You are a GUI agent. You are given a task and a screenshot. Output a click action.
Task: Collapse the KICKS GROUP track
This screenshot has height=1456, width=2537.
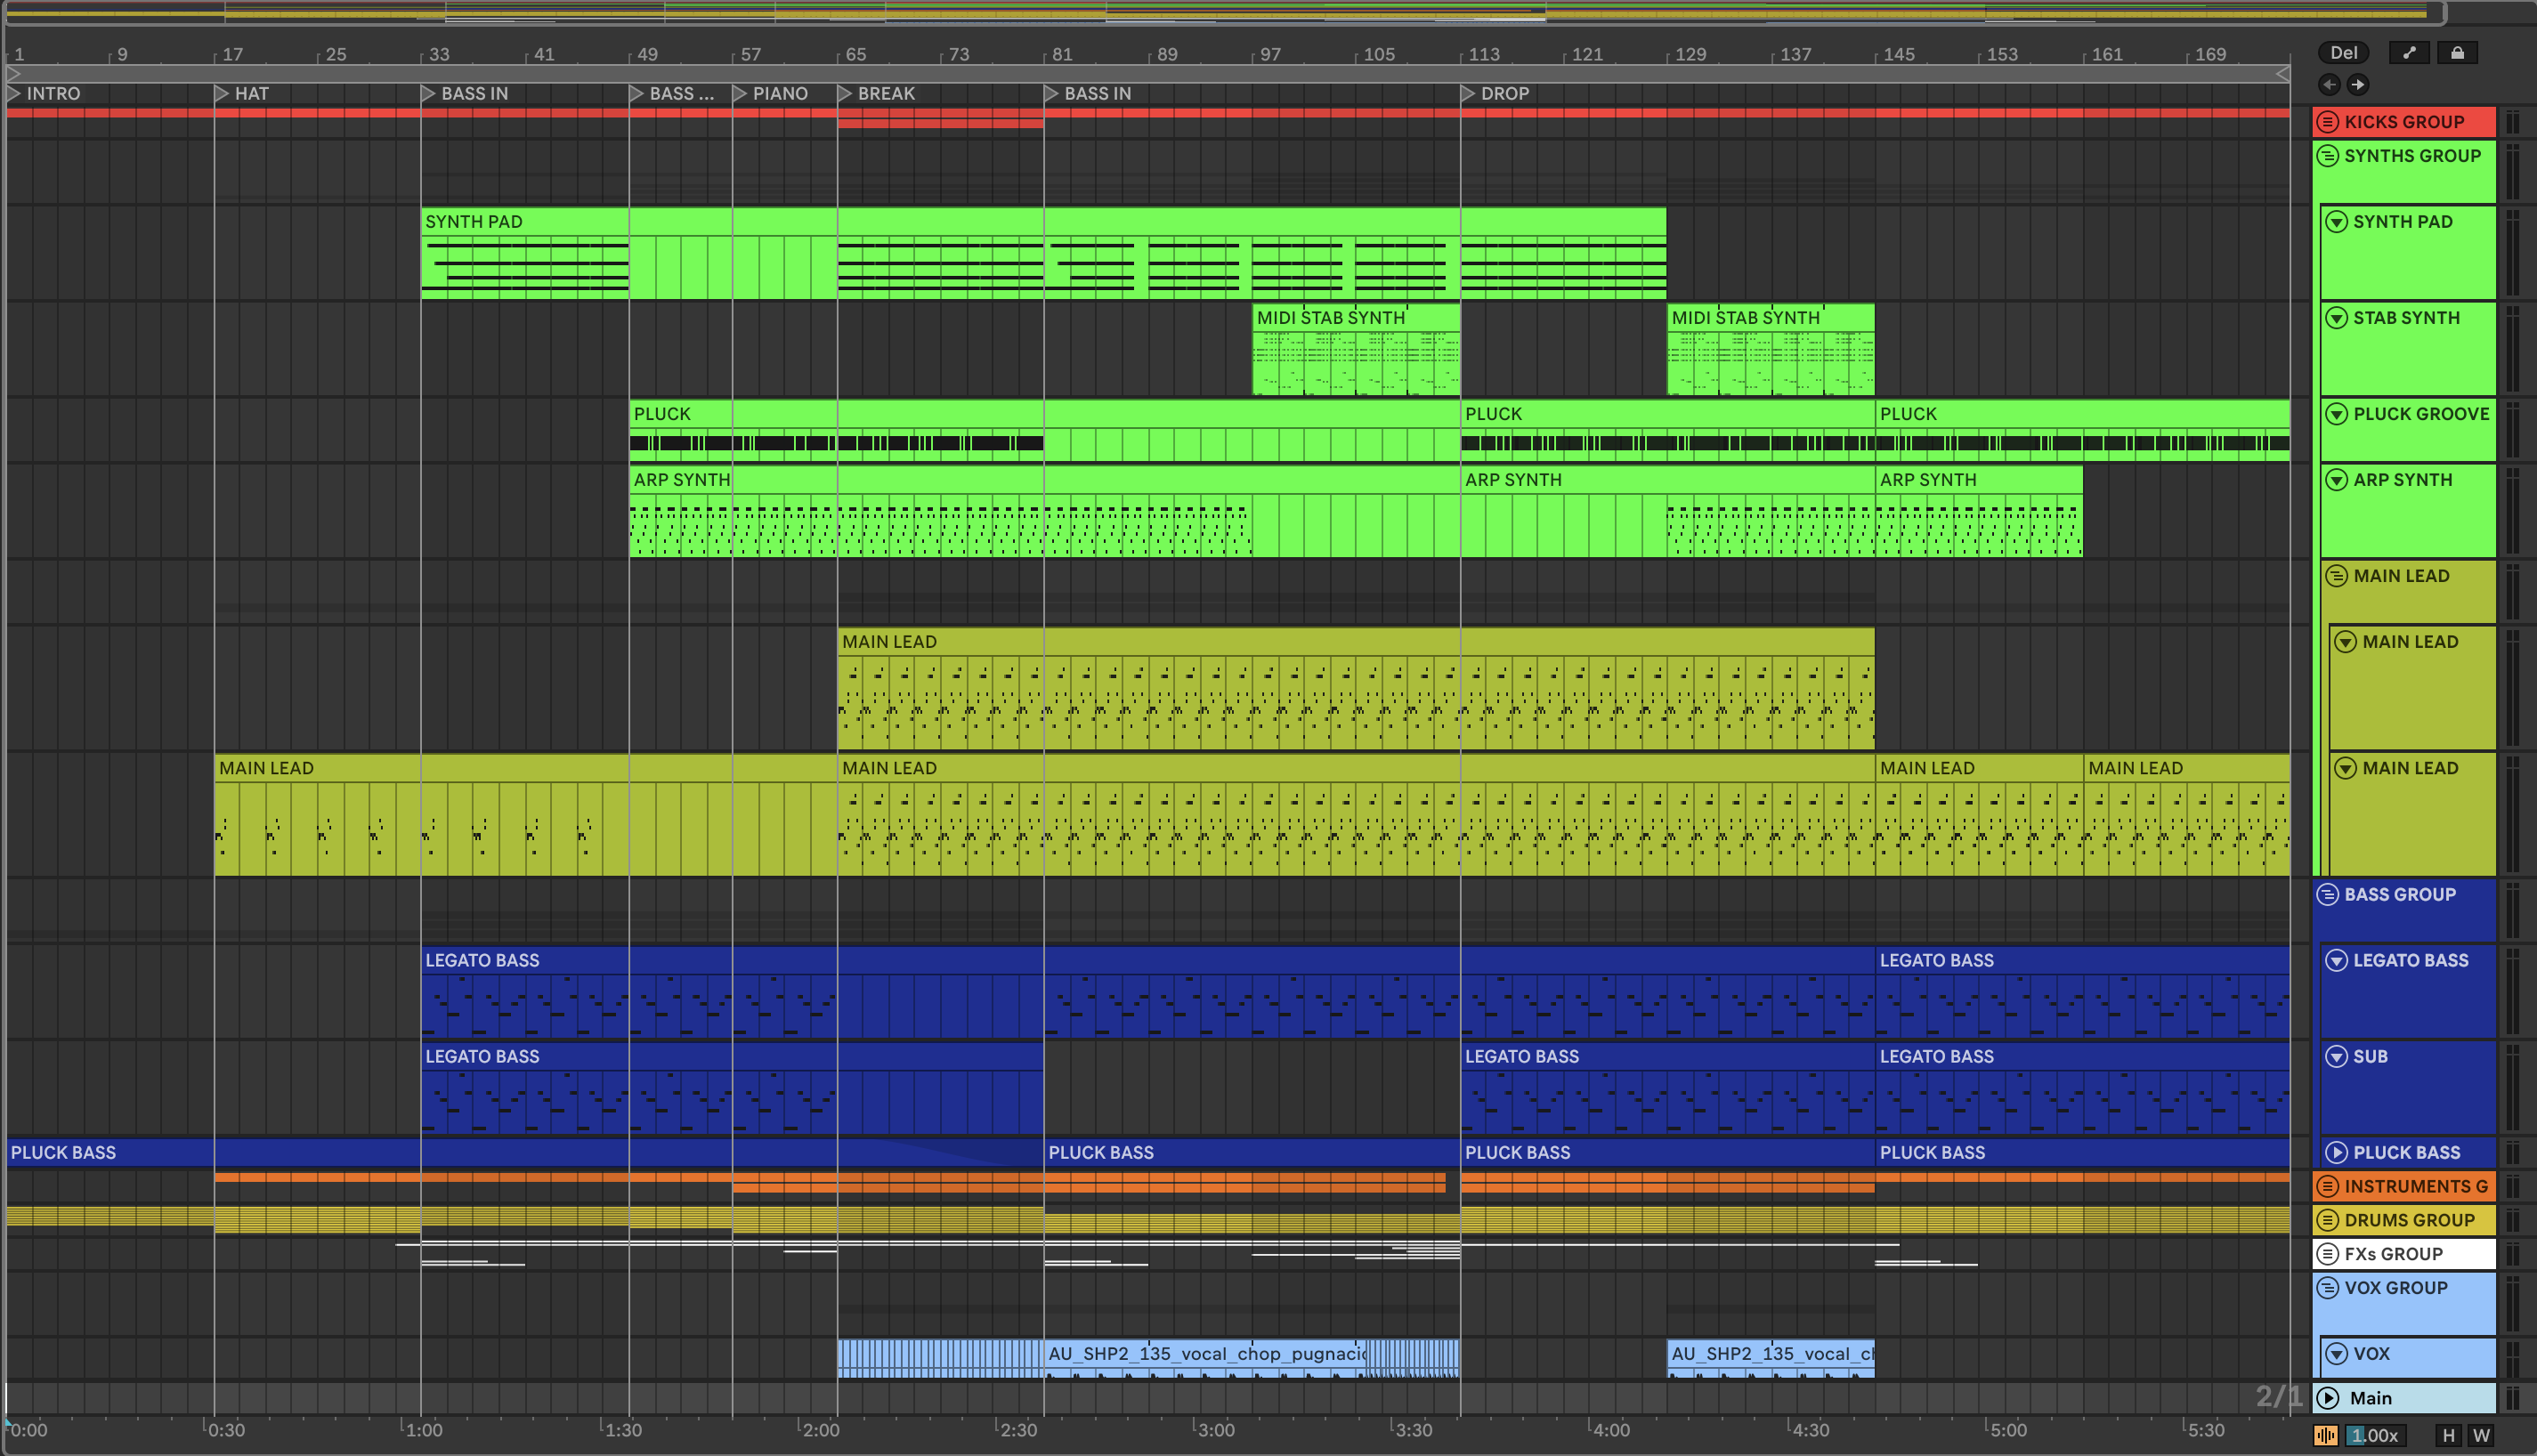tap(2328, 122)
